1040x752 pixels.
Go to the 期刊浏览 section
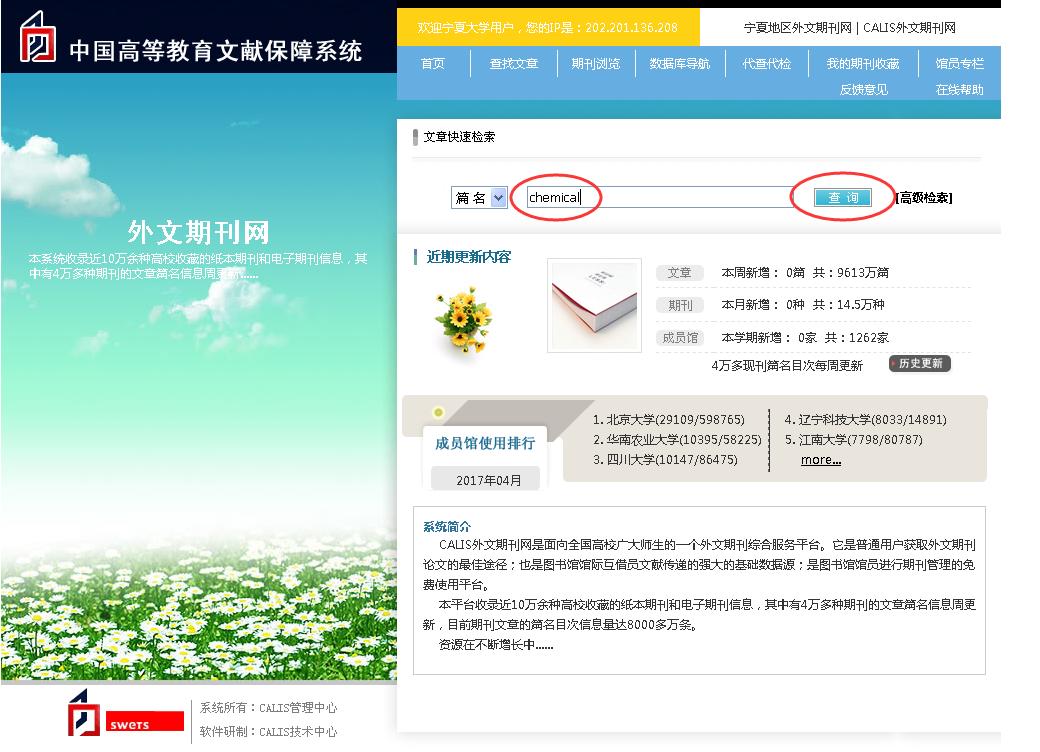tap(596, 64)
